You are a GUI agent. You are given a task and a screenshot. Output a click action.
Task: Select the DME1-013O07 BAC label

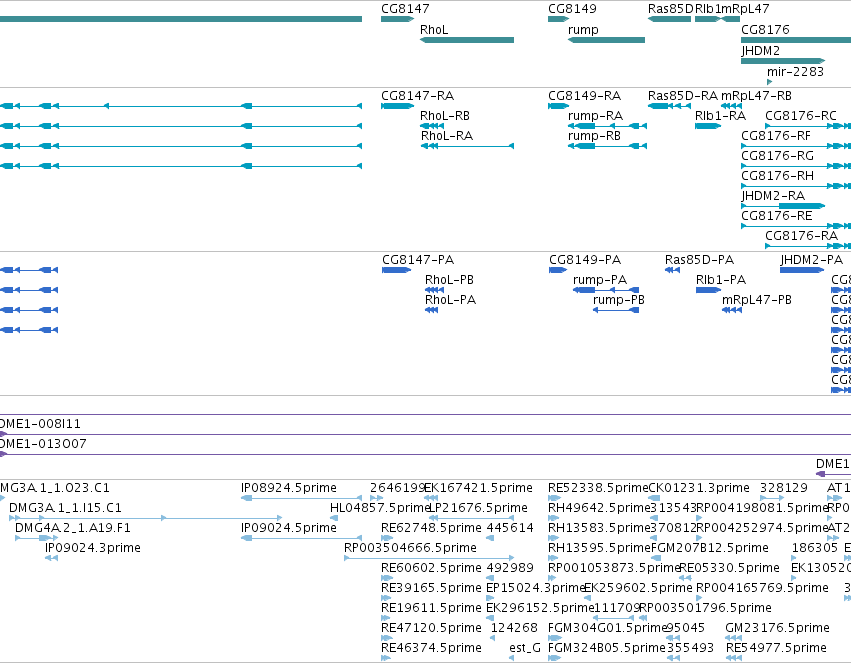pos(43,444)
